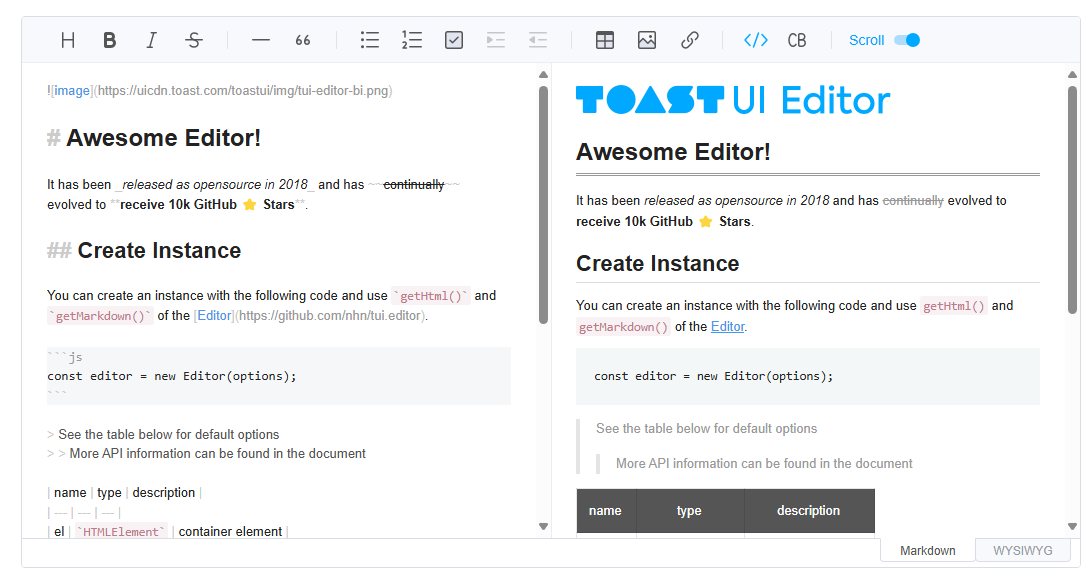Click "See the table below" quote in preview
The width and height of the screenshot is (1087, 581).
[706, 428]
